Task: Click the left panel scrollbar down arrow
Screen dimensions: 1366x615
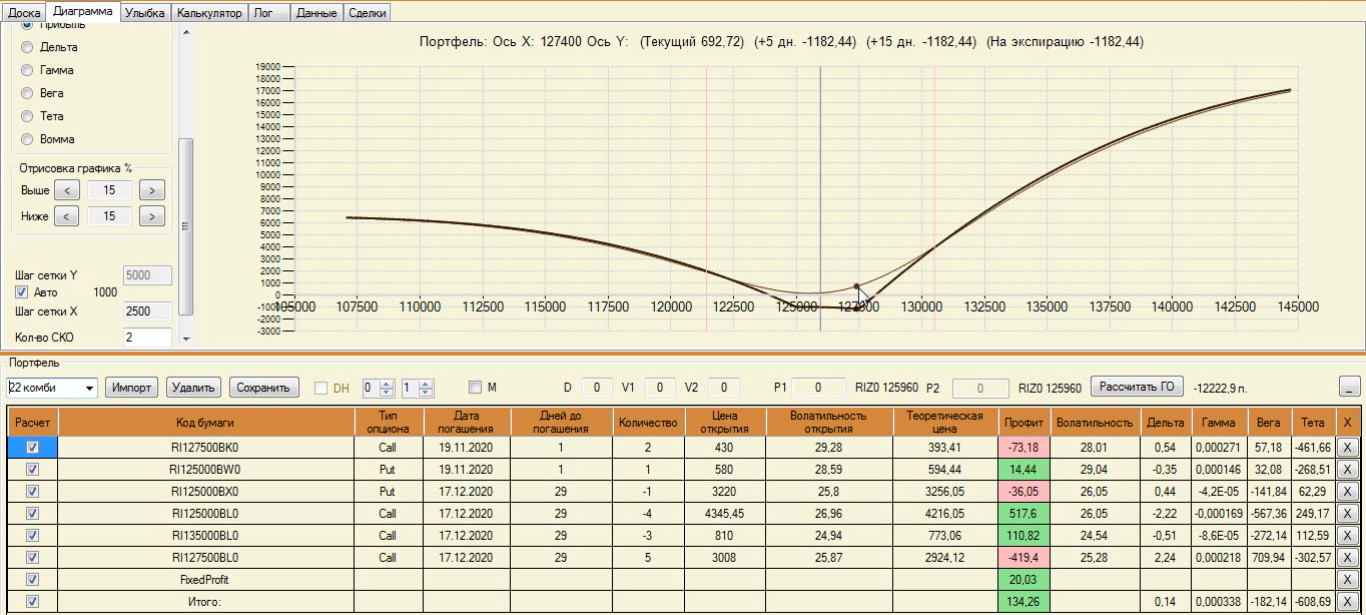Action: (x=186, y=339)
